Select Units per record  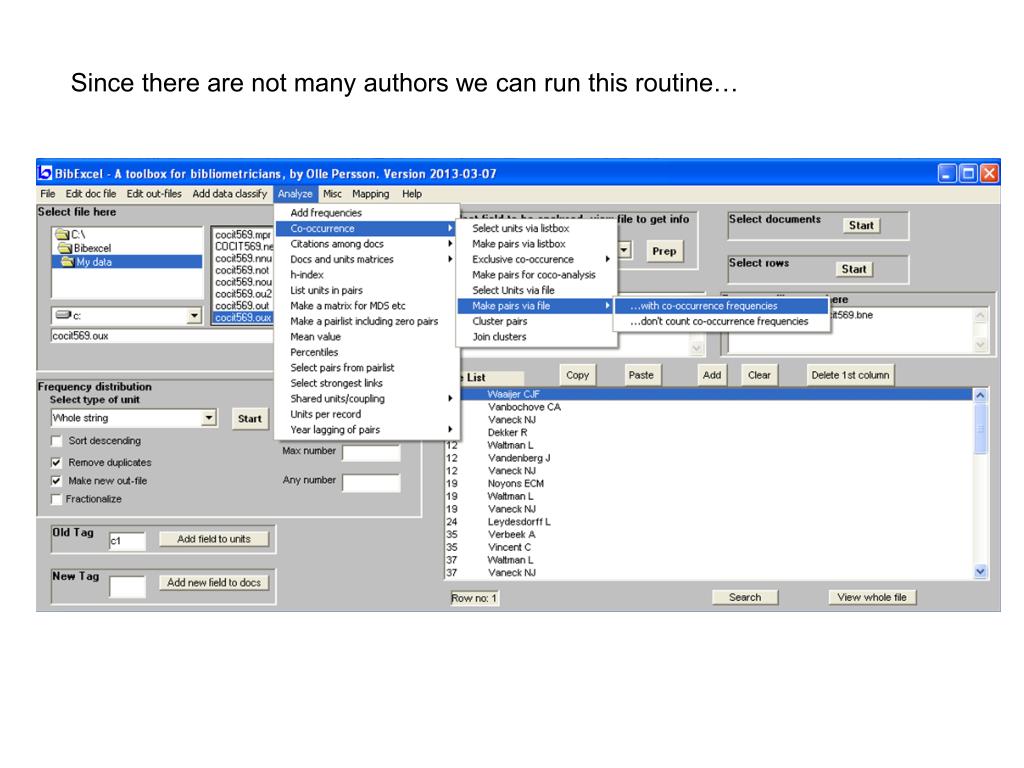coord(366,414)
